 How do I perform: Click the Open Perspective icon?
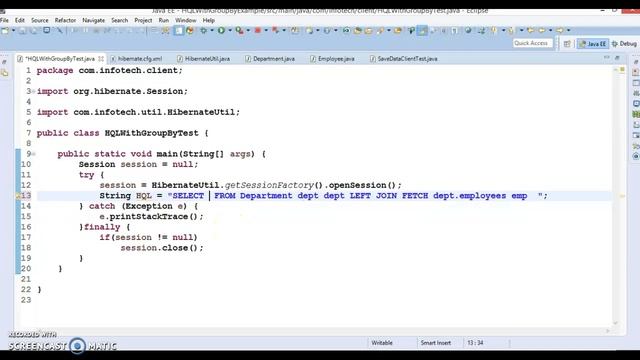[x=567, y=44]
